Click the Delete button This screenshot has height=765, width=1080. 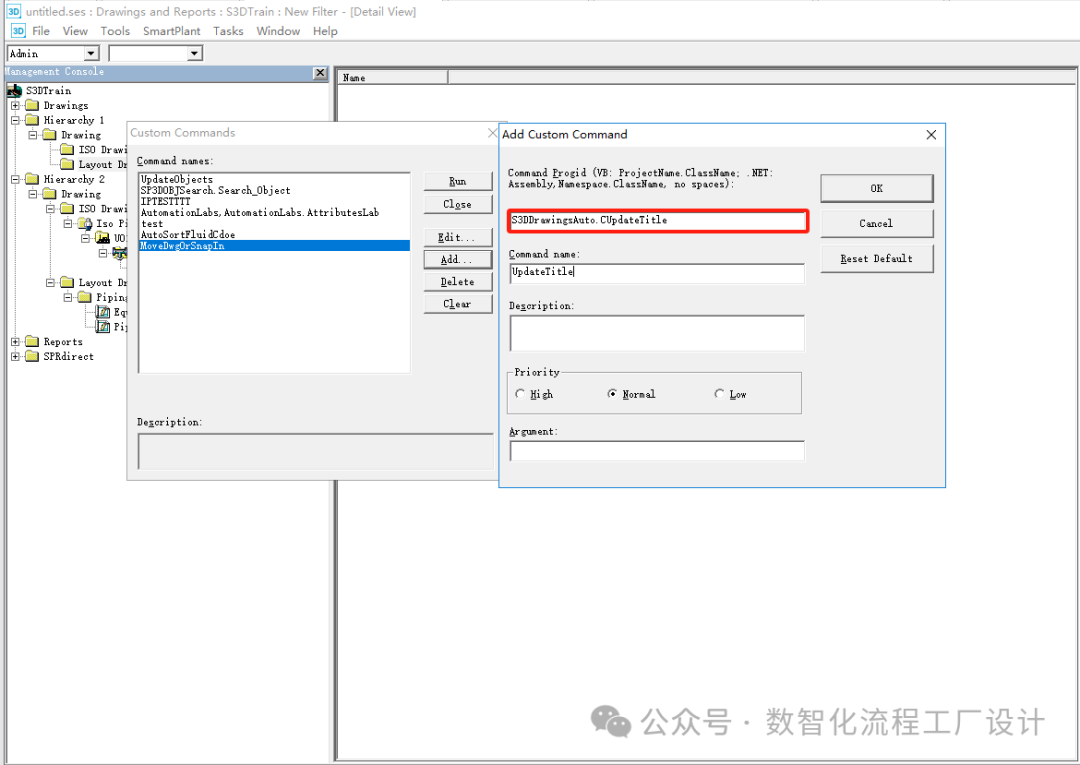click(457, 282)
